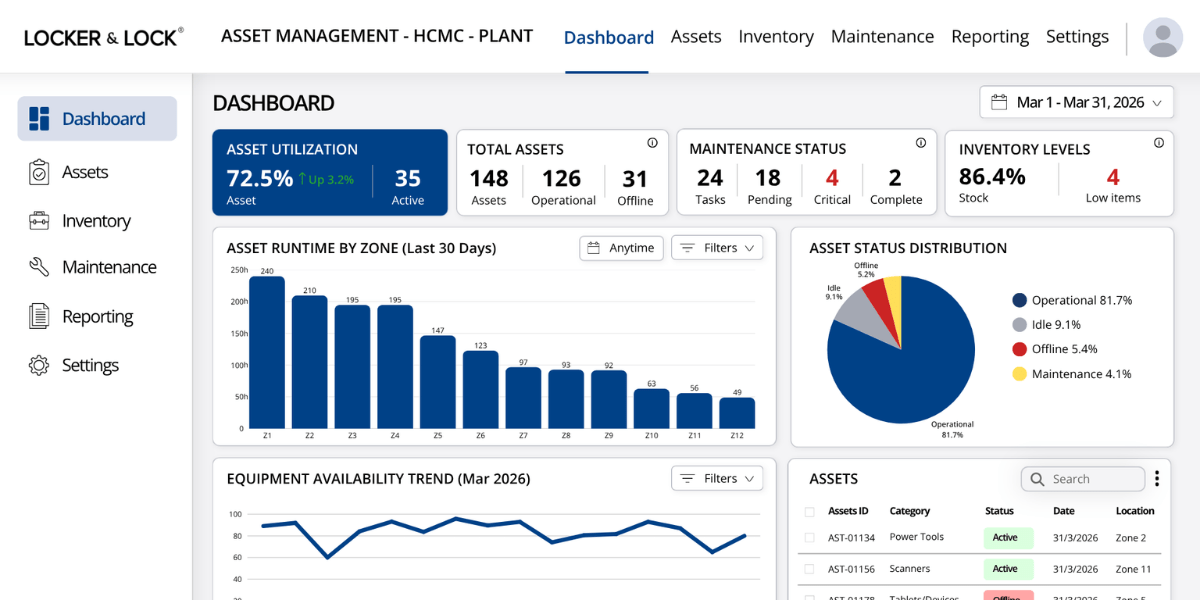The height and width of the screenshot is (600, 1200).
Task: Open the Mar 1 - Mar 31 date selector
Action: point(1076,101)
